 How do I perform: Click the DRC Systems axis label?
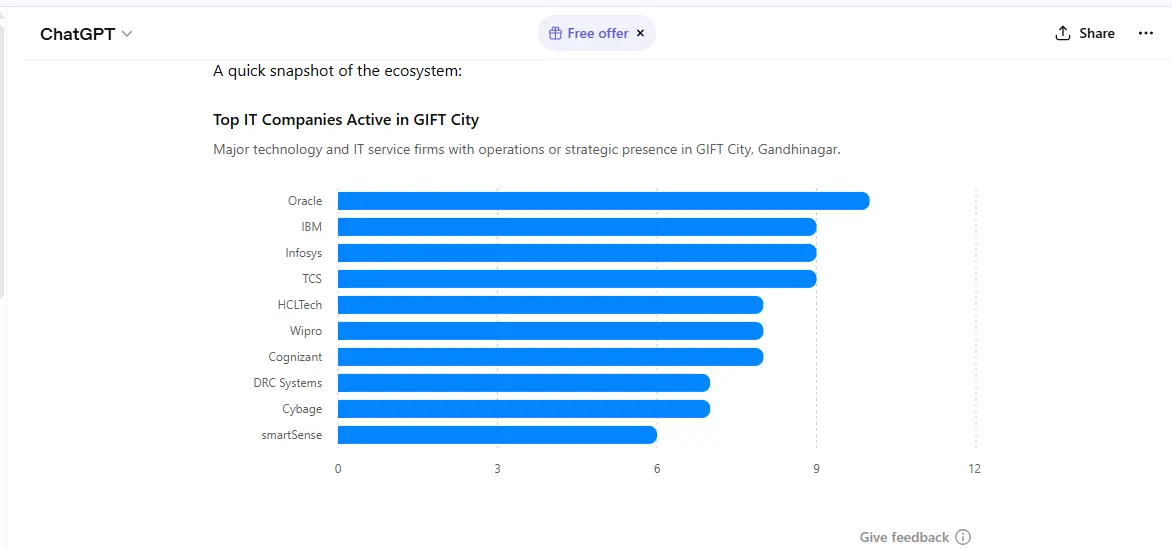tap(288, 383)
